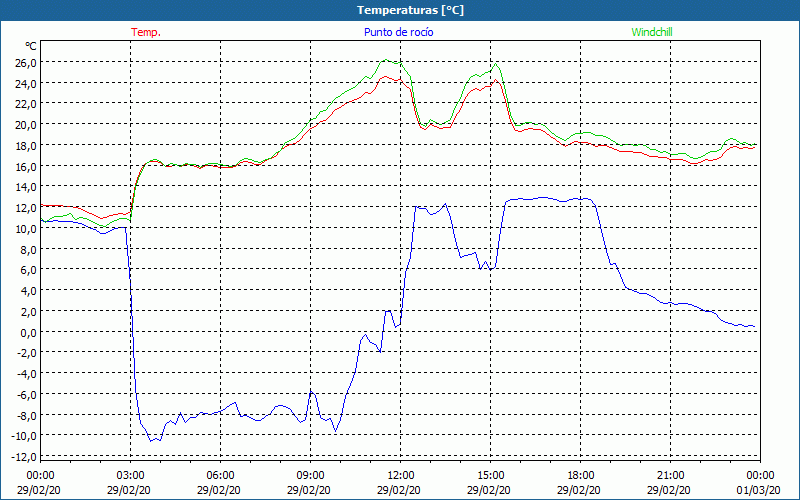Click the 01/03/20 date label
This screenshot has width=800, height=500.
[758, 490]
